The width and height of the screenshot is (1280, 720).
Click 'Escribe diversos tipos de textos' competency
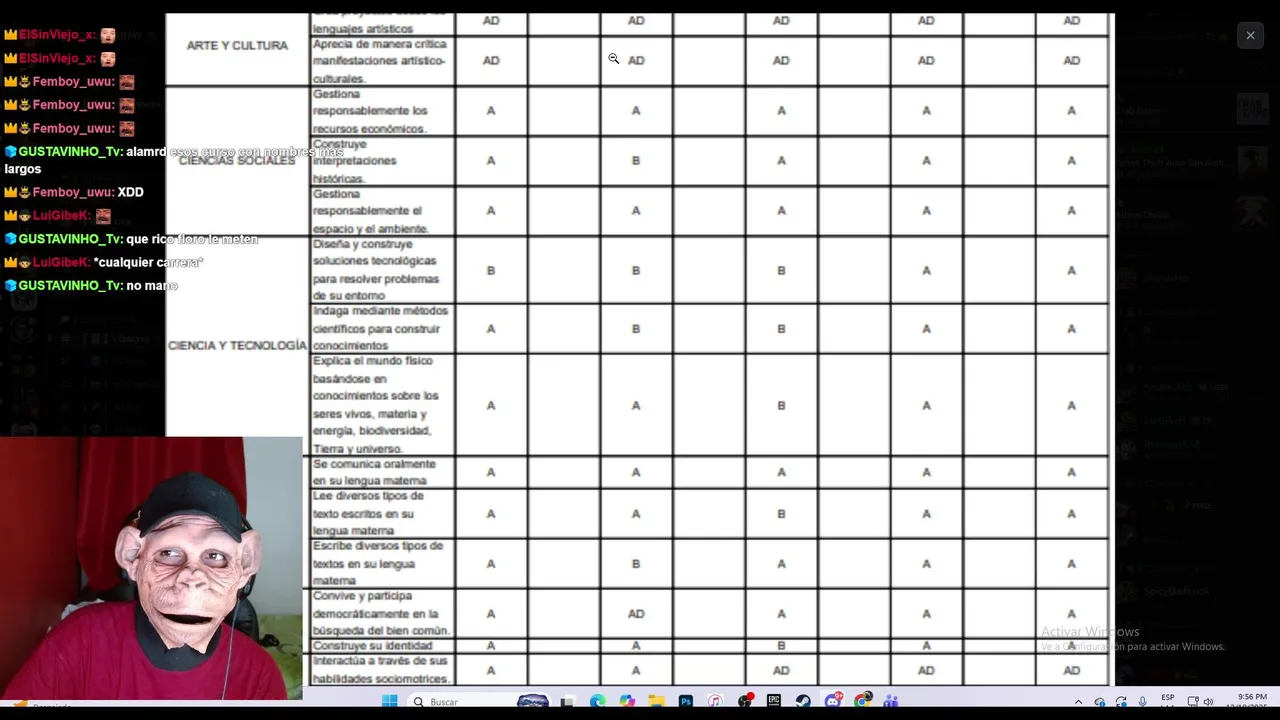(x=378, y=563)
